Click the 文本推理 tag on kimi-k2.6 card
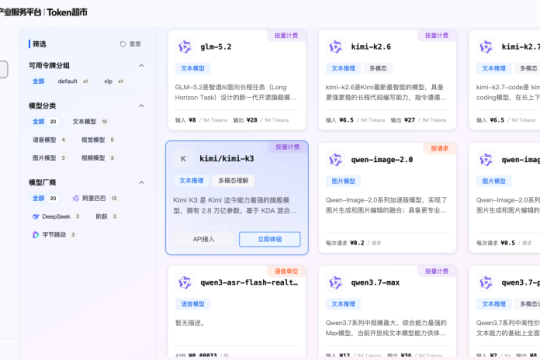Image resolution: width=540 pixels, height=360 pixels. [x=343, y=69]
